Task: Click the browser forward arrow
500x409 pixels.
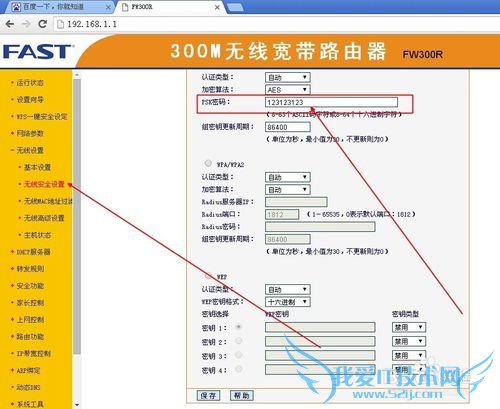Action: click(26, 24)
